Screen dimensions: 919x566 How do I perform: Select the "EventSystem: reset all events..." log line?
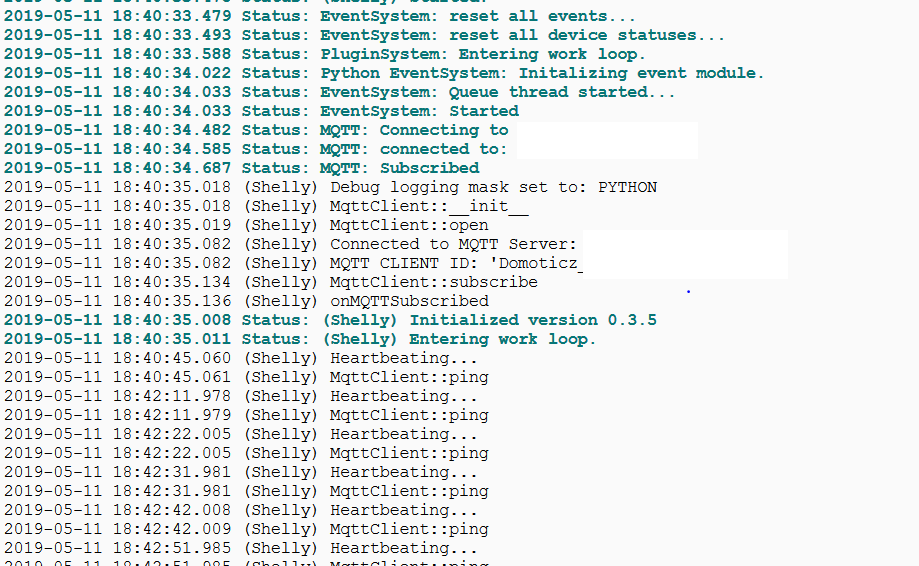tap(319, 16)
